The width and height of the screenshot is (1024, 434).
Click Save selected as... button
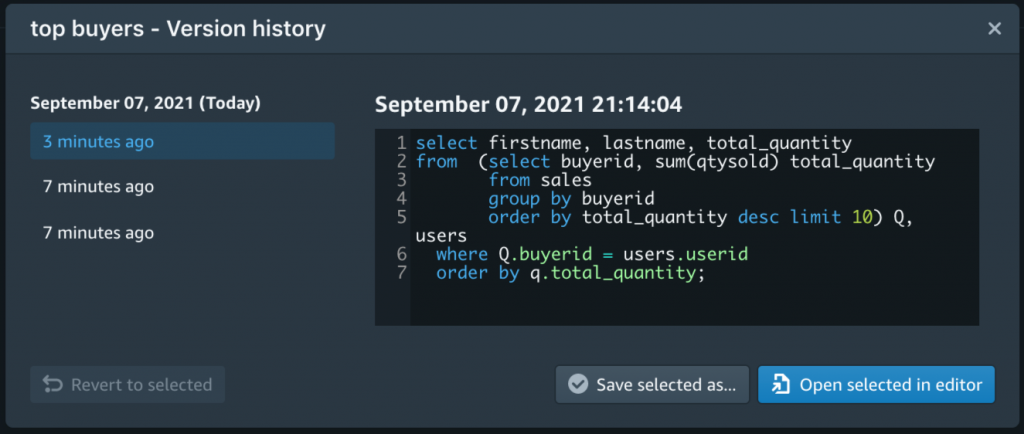pyautogui.click(x=652, y=384)
